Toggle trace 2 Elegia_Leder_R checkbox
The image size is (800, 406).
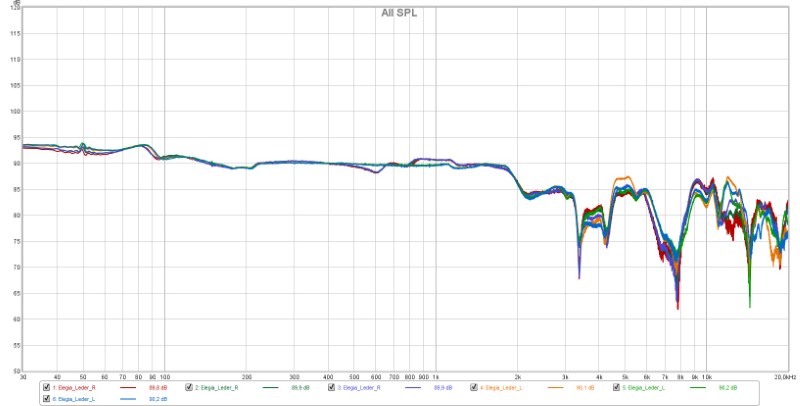pyautogui.click(x=188, y=387)
